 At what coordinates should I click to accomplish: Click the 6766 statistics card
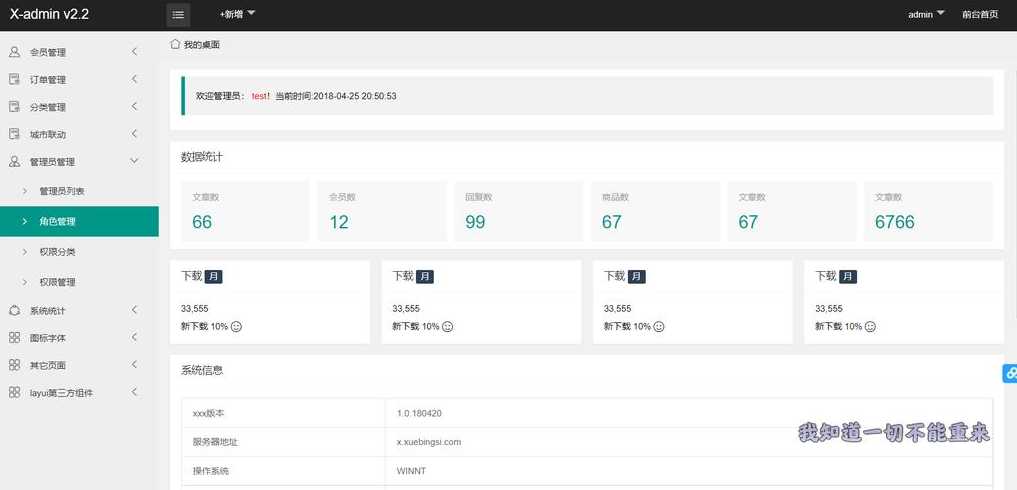[928, 212]
